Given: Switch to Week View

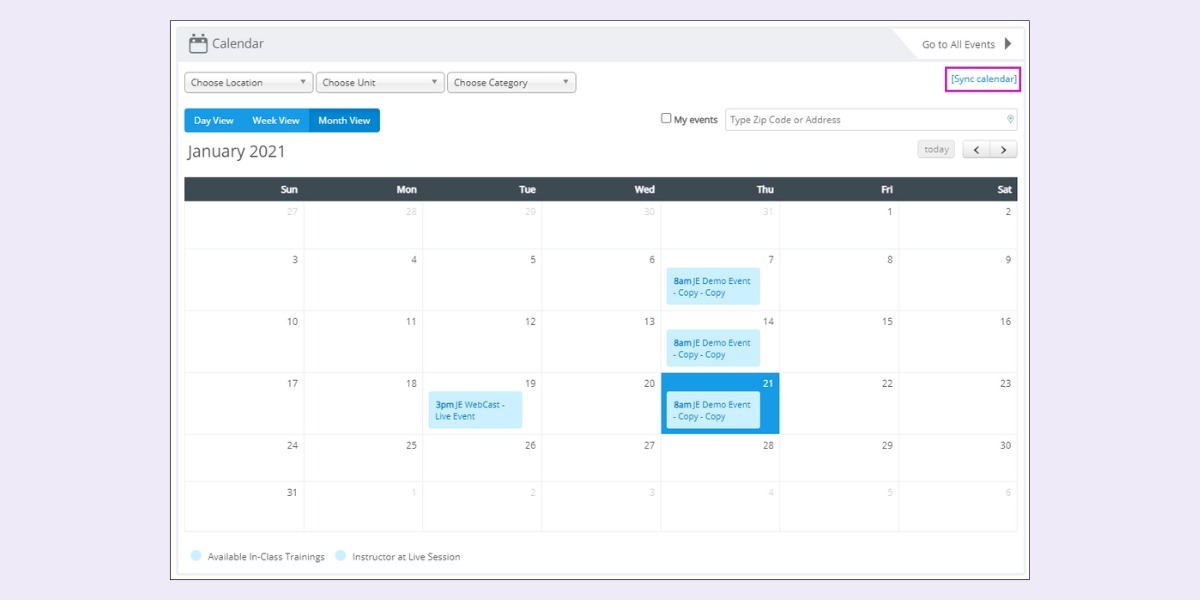Looking at the screenshot, I should pos(276,120).
